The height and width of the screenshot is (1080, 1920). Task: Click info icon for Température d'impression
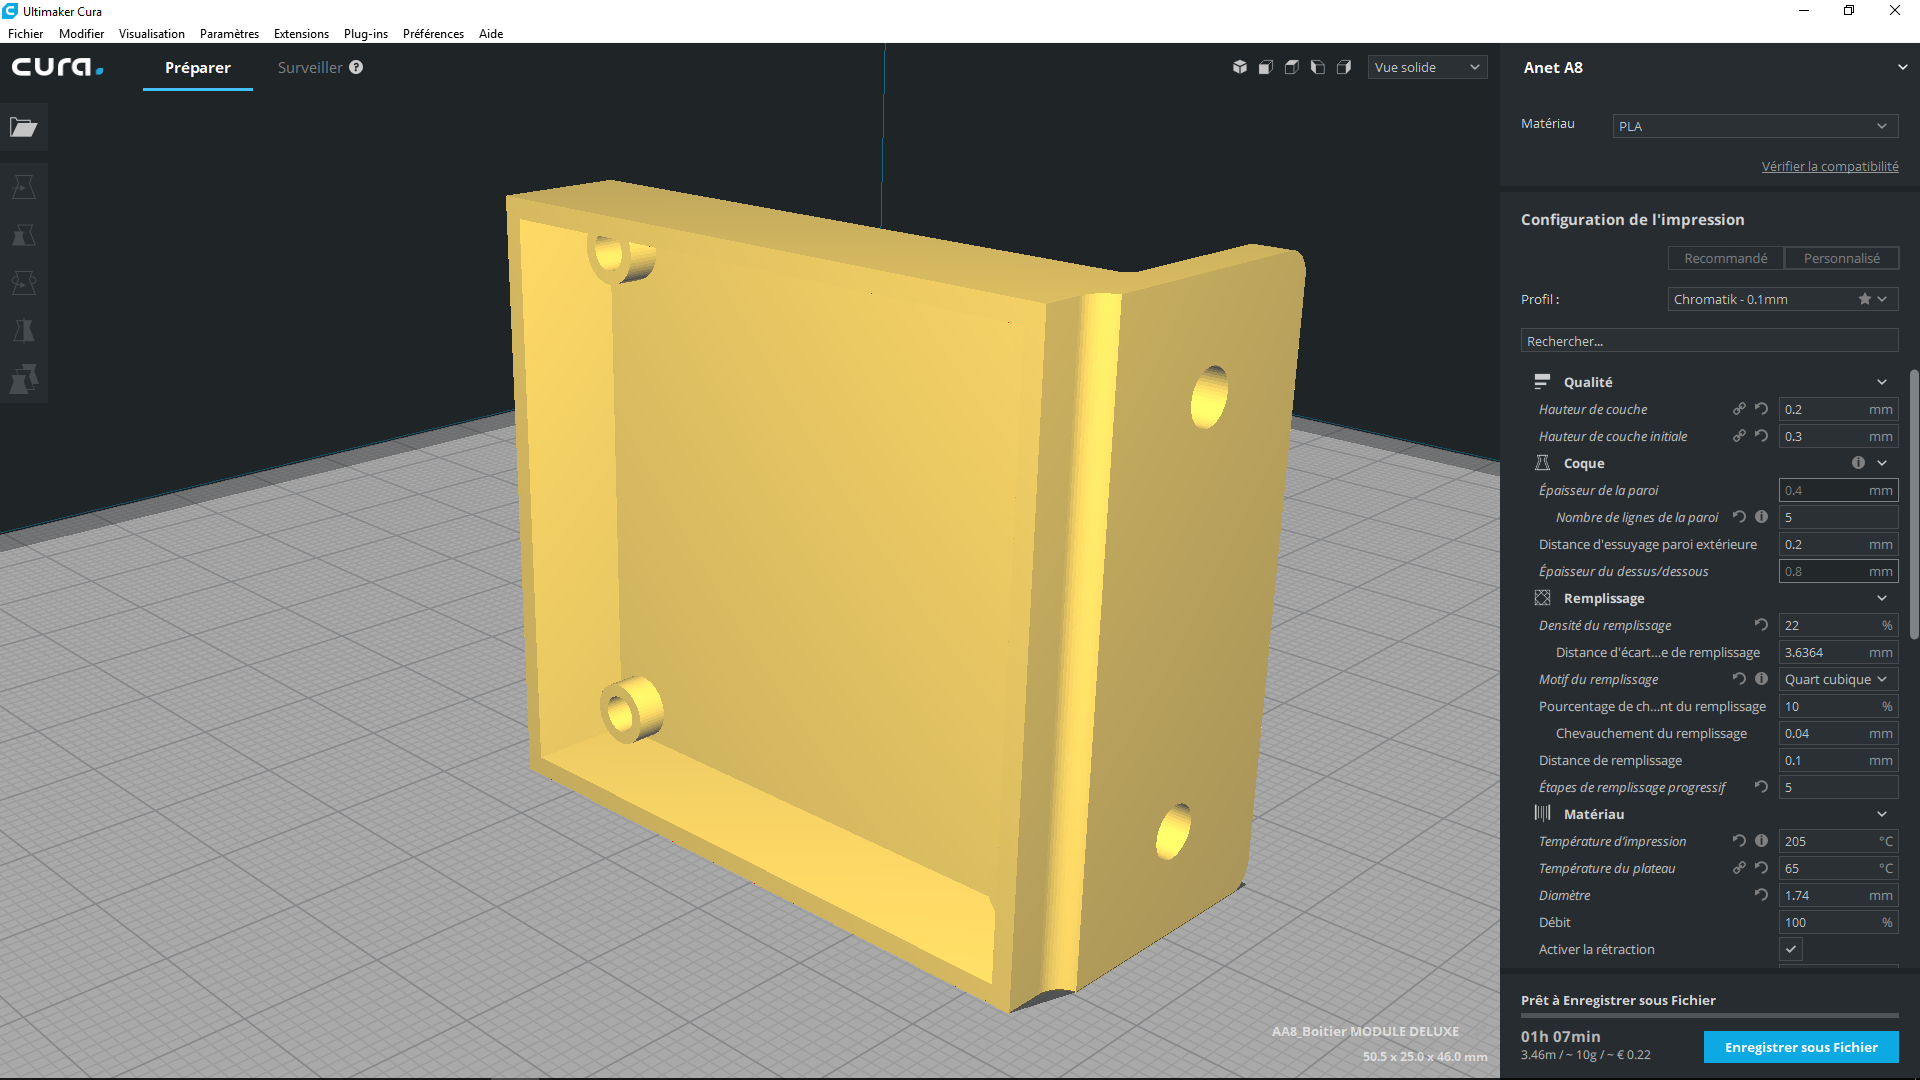[x=1761, y=841]
